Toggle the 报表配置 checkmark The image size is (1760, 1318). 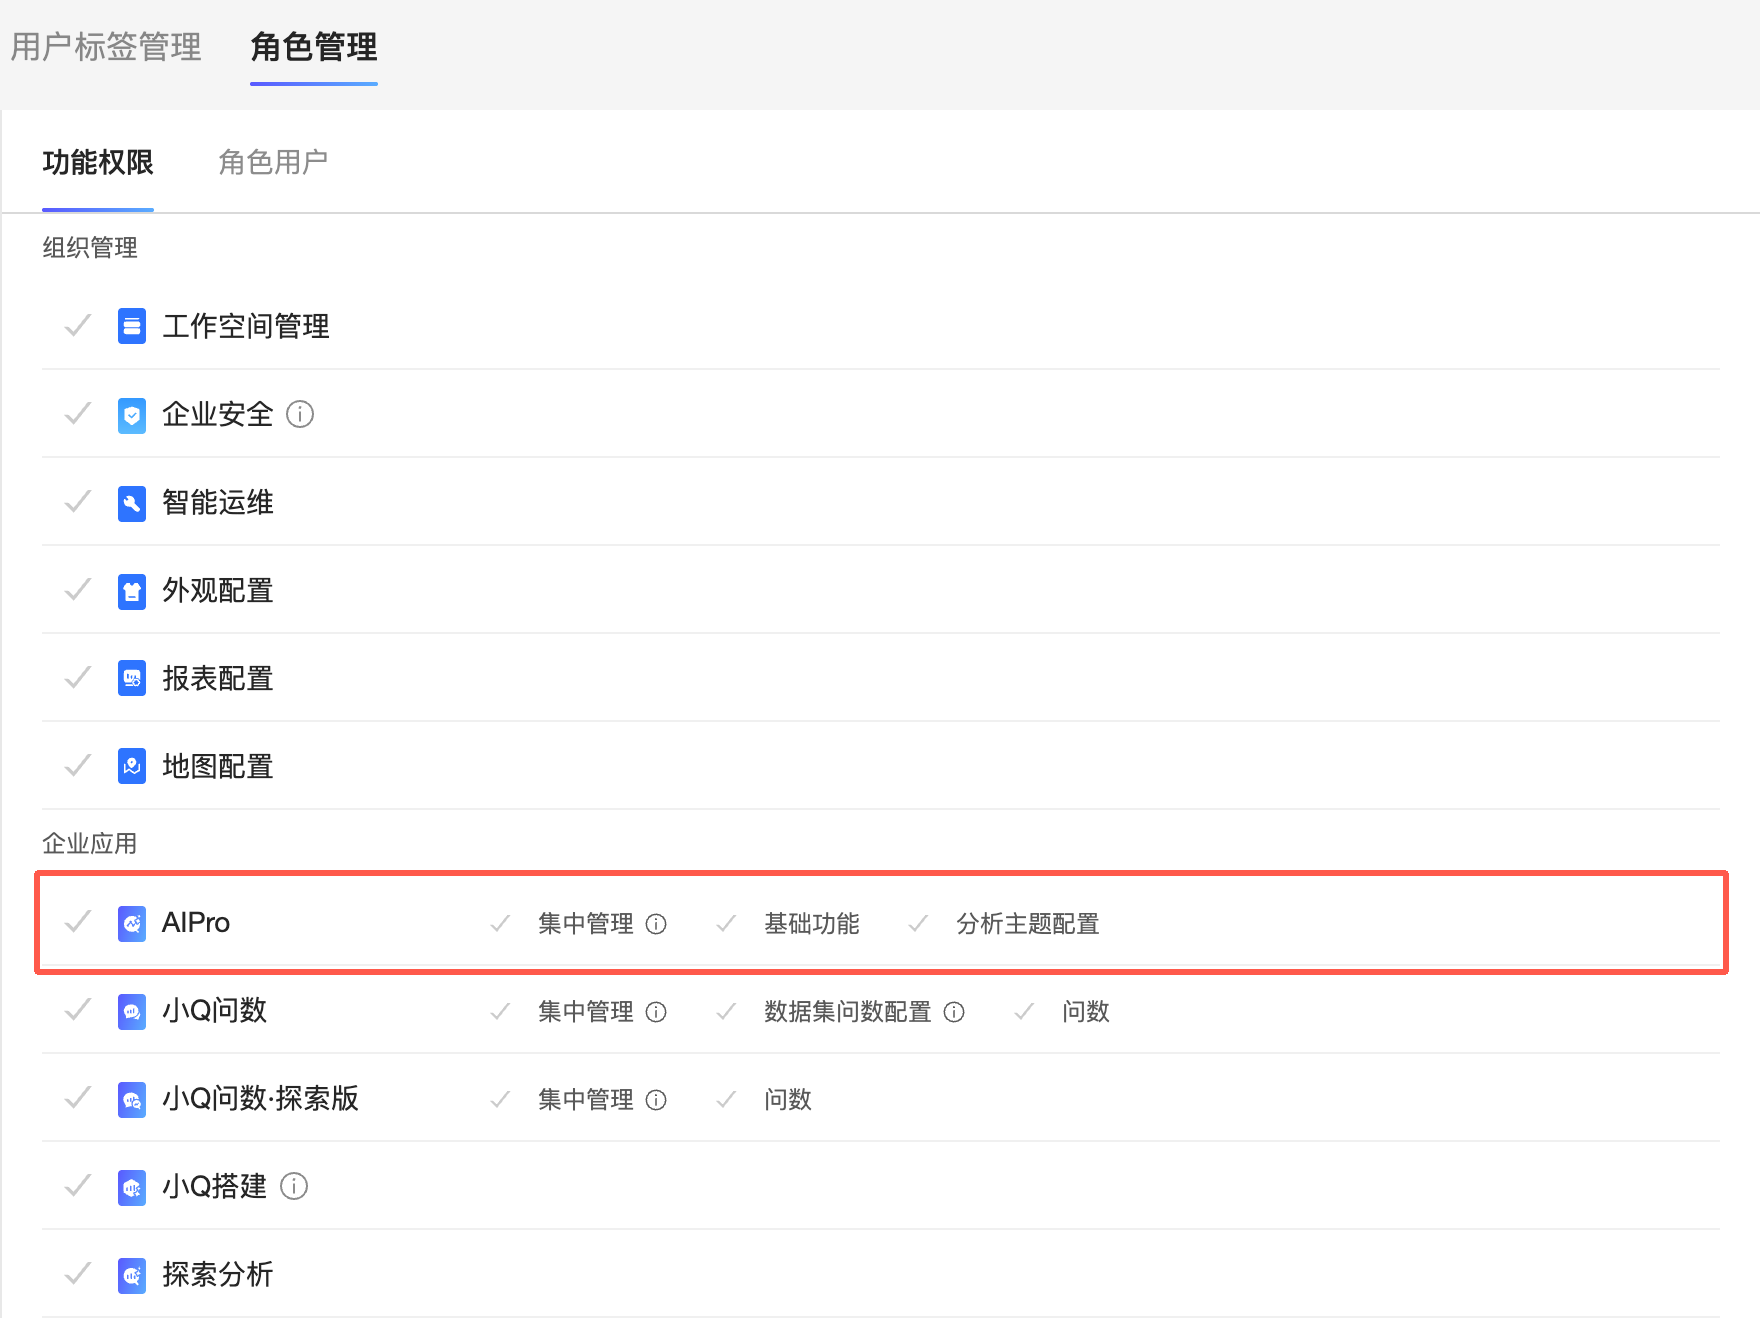tap(78, 677)
